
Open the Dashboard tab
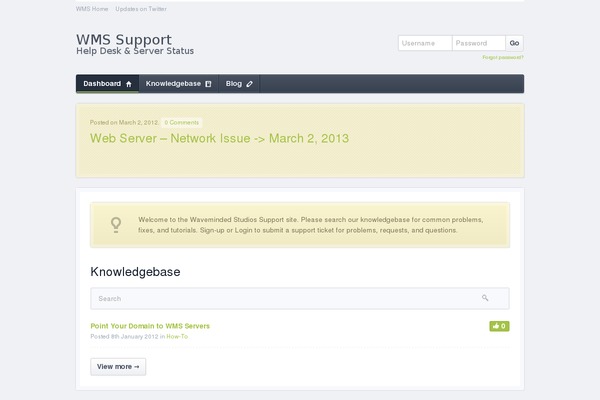click(108, 84)
